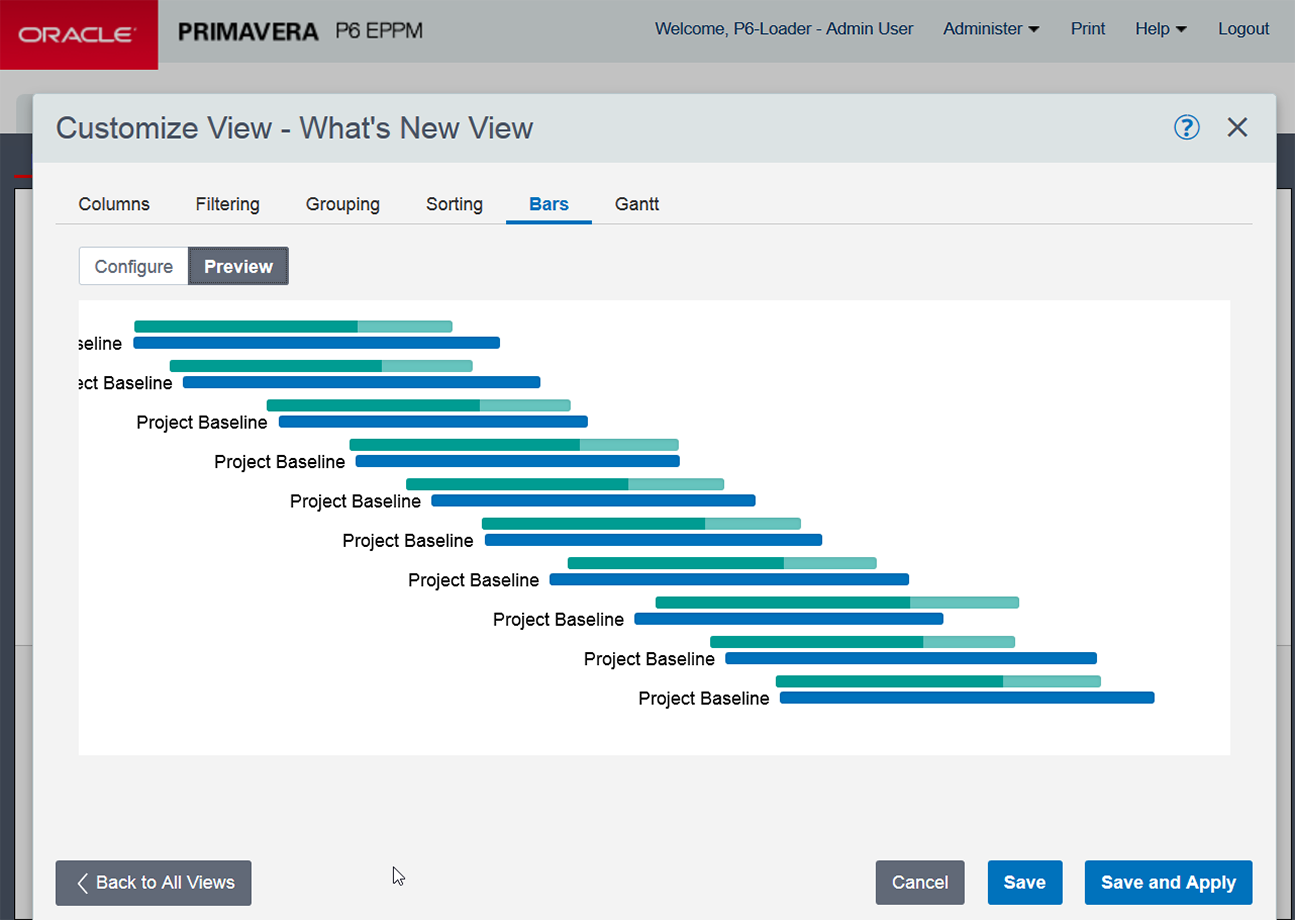Image resolution: width=1295 pixels, height=920 pixels.
Task: Select the Sorting tab
Action: pyautogui.click(x=454, y=204)
